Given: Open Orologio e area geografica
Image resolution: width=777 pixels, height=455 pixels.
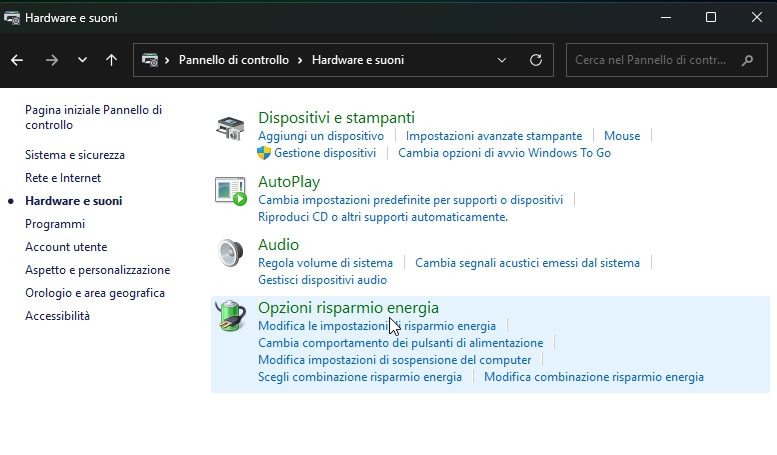Looking at the screenshot, I should click(x=95, y=293).
